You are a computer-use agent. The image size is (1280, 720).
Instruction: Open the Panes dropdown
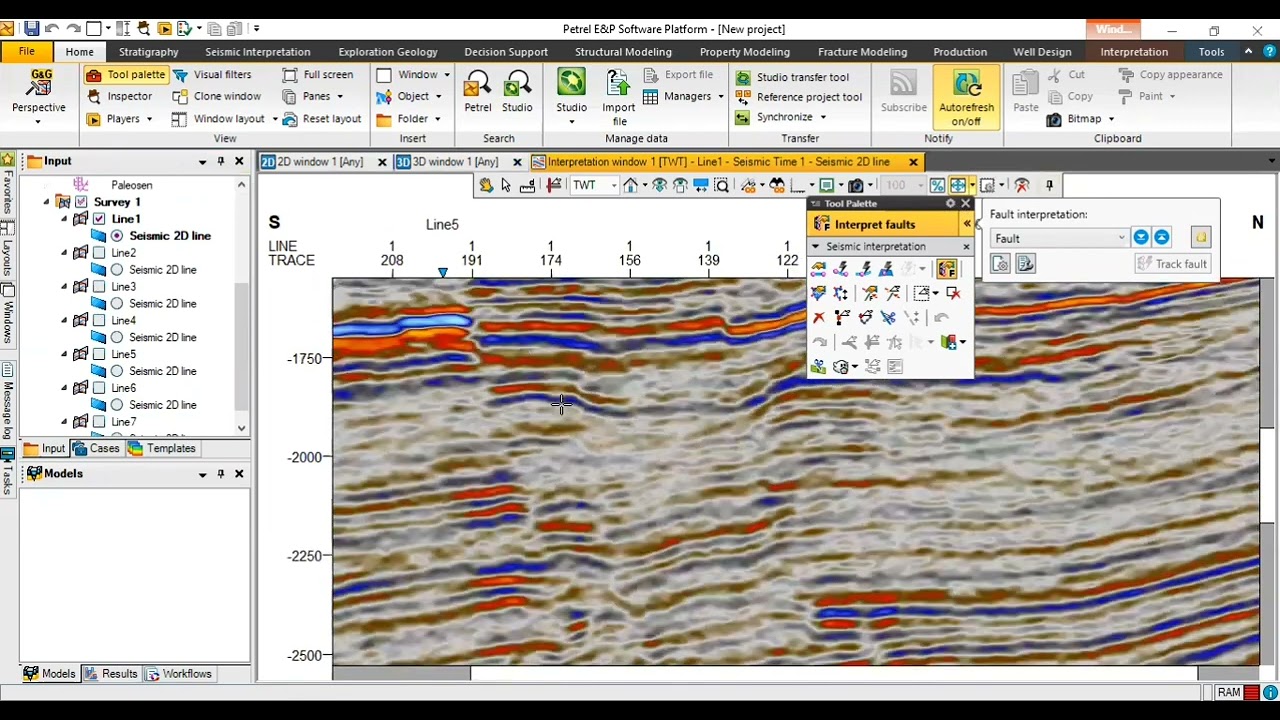pos(339,97)
